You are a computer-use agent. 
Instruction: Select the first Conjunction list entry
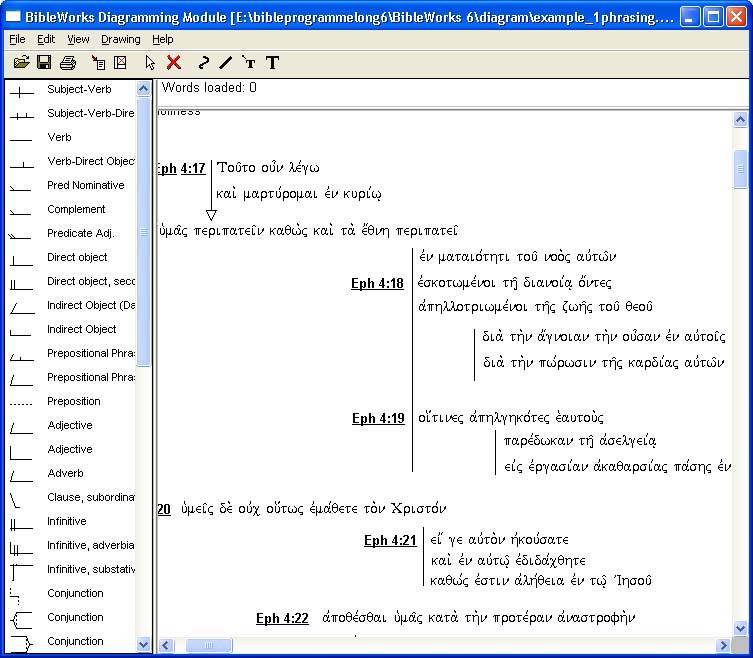pyautogui.click(x=75, y=594)
